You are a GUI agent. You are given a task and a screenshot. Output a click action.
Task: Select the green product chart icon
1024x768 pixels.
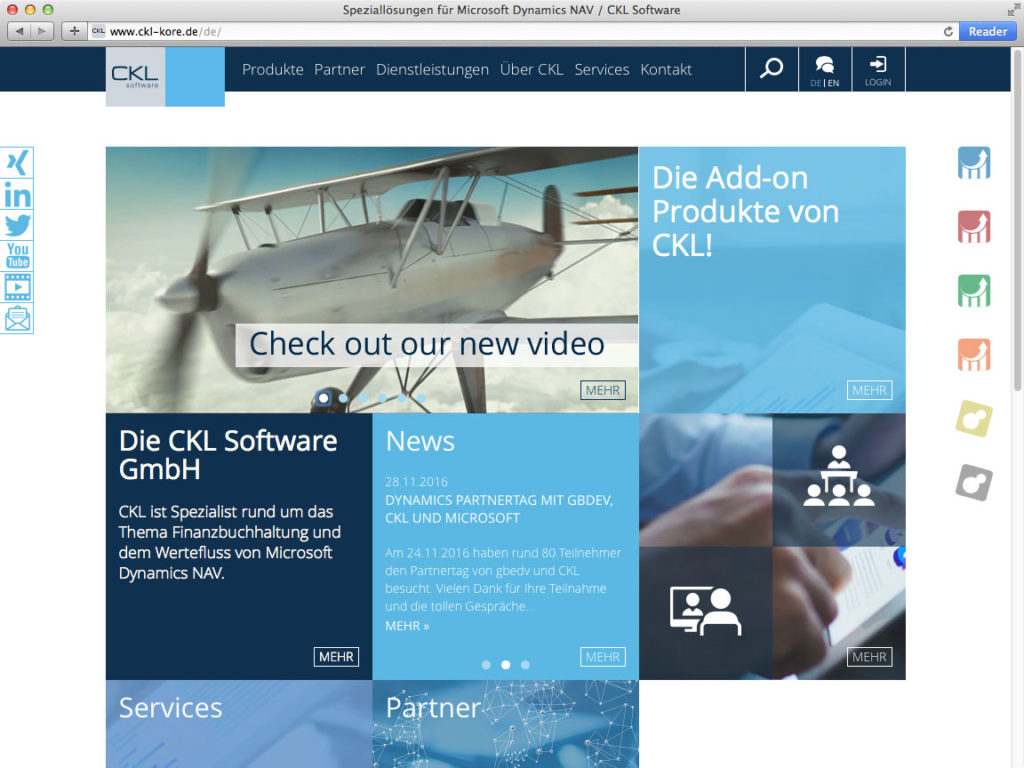coord(974,291)
